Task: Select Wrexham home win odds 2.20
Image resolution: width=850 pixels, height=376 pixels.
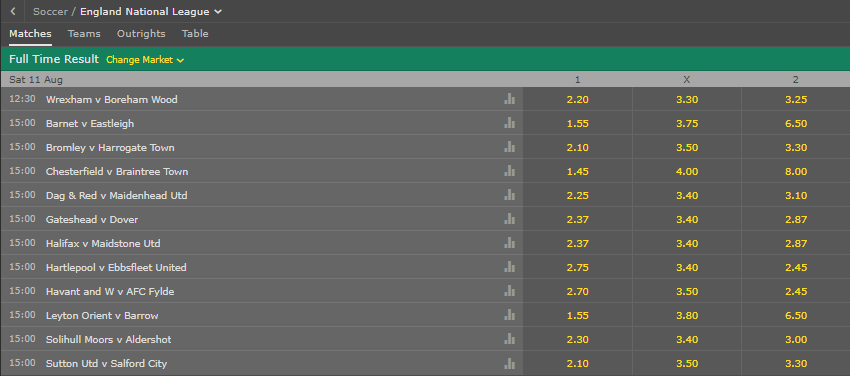Action: pyautogui.click(x=577, y=99)
